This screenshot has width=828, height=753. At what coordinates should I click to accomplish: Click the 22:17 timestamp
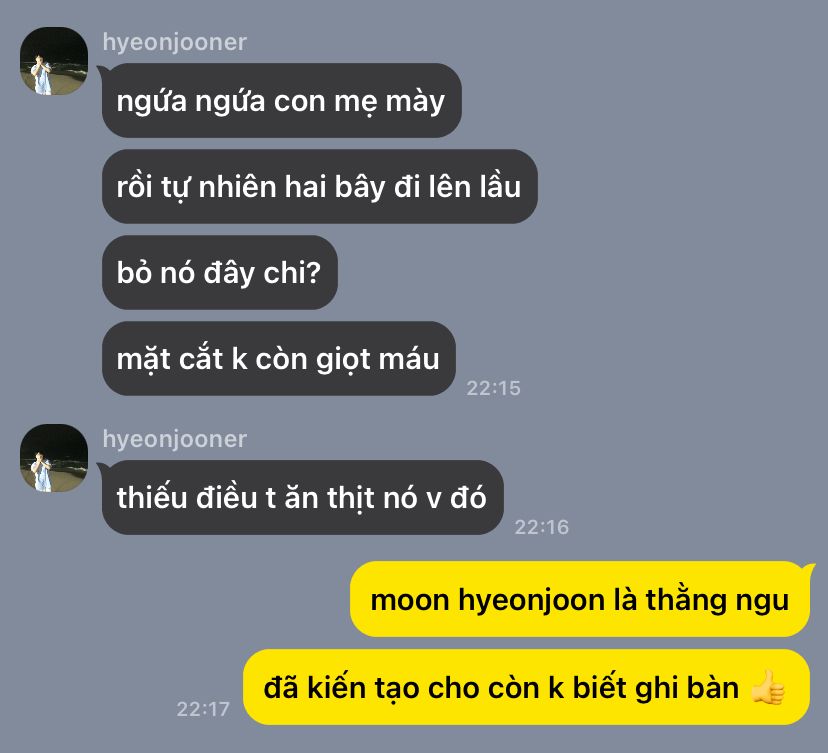point(203,709)
